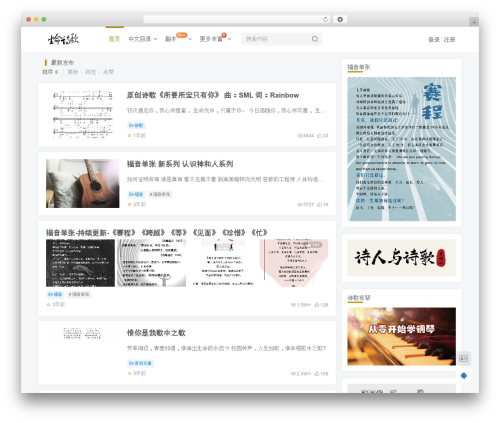Open the small sheet thumbnail of 惟你是我歌中之歌
500x423 pixels.
[x=82, y=333]
